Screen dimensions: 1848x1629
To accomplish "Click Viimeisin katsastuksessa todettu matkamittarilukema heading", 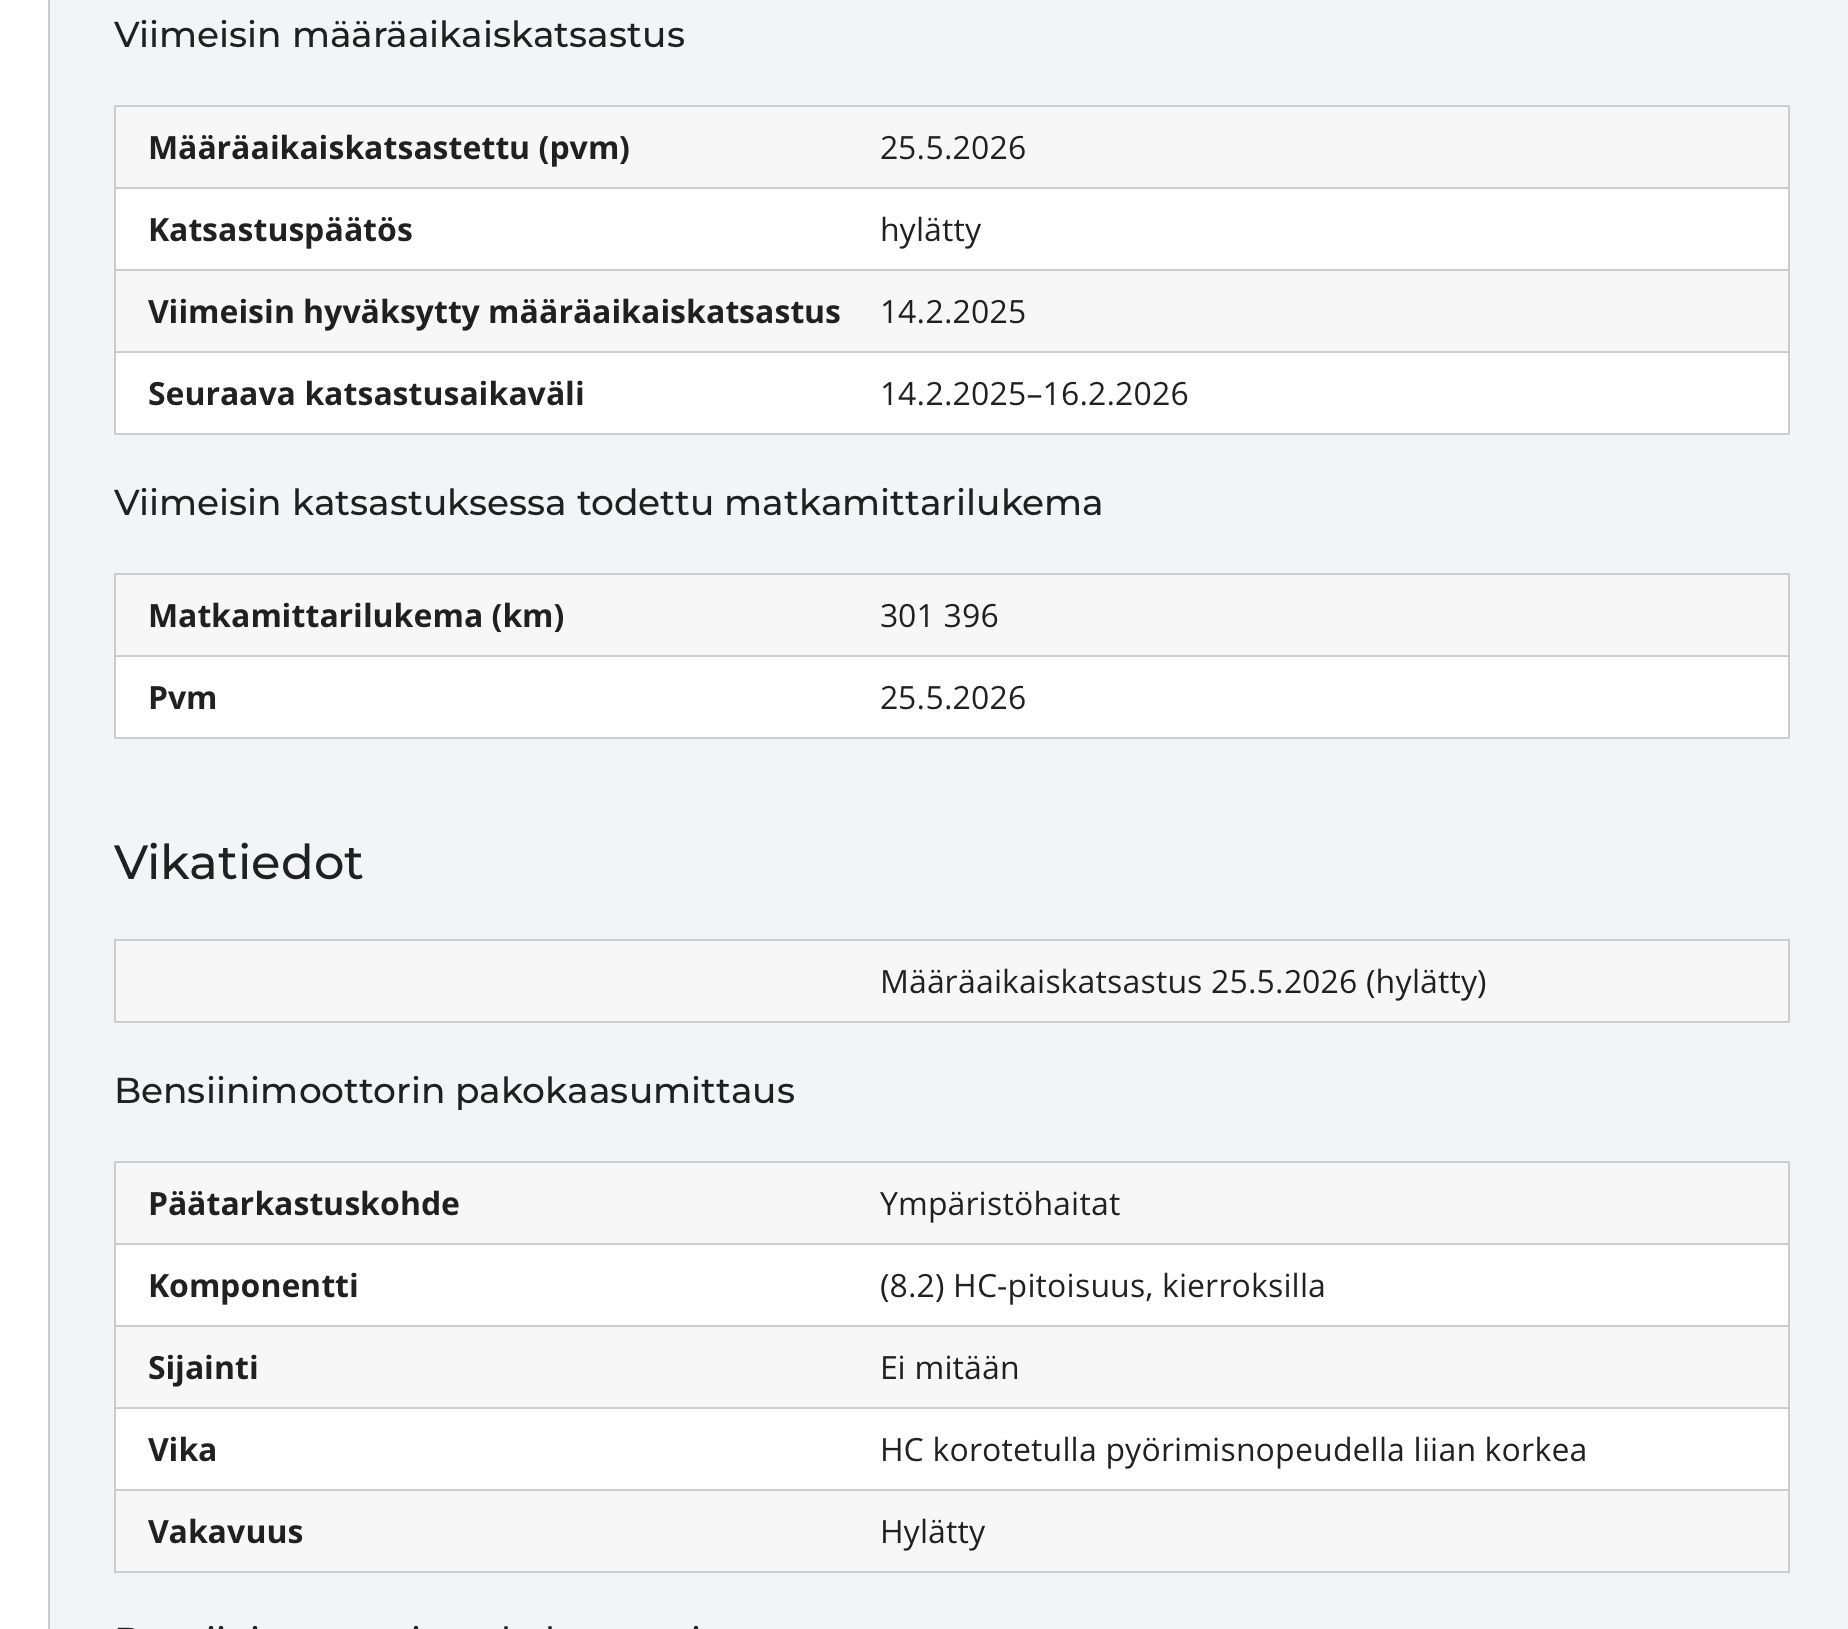I will coord(608,503).
